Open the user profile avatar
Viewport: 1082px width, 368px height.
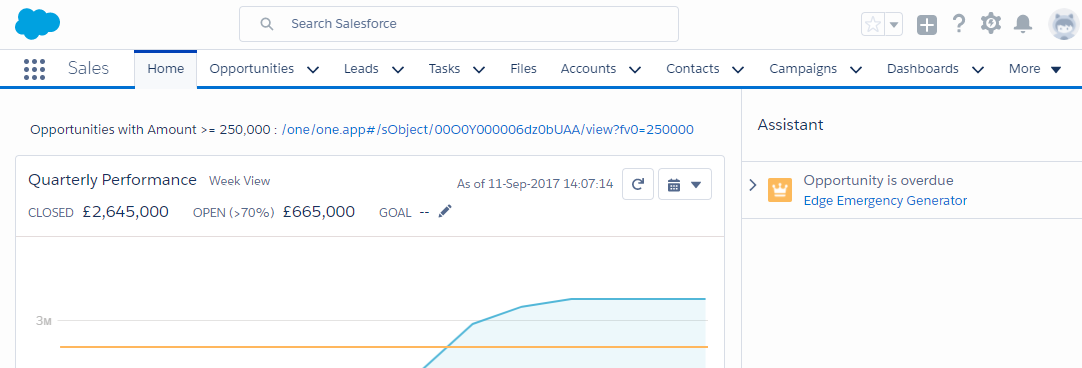click(x=1063, y=25)
